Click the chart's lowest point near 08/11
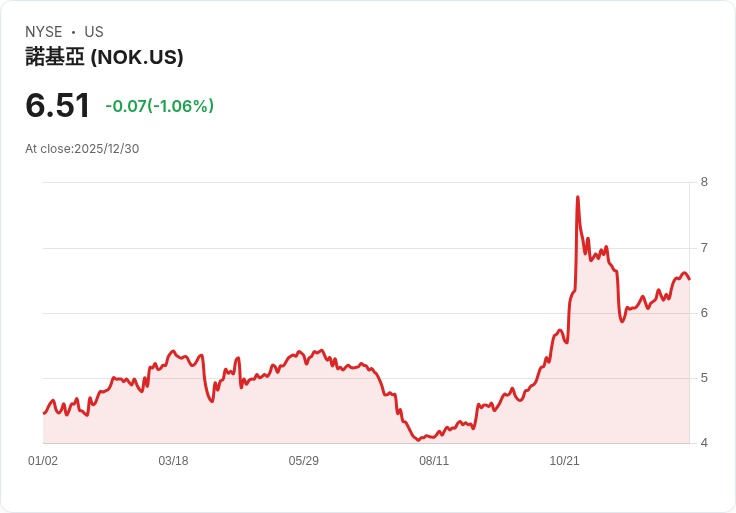The width and height of the screenshot is (736, 513). point(419,440)
